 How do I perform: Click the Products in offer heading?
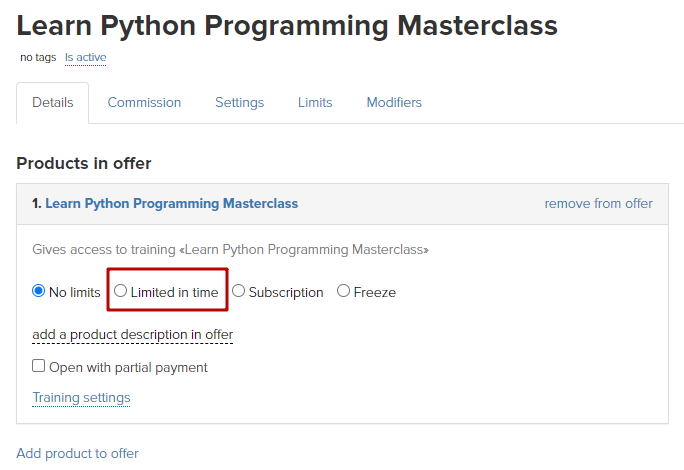pos(84,164)
